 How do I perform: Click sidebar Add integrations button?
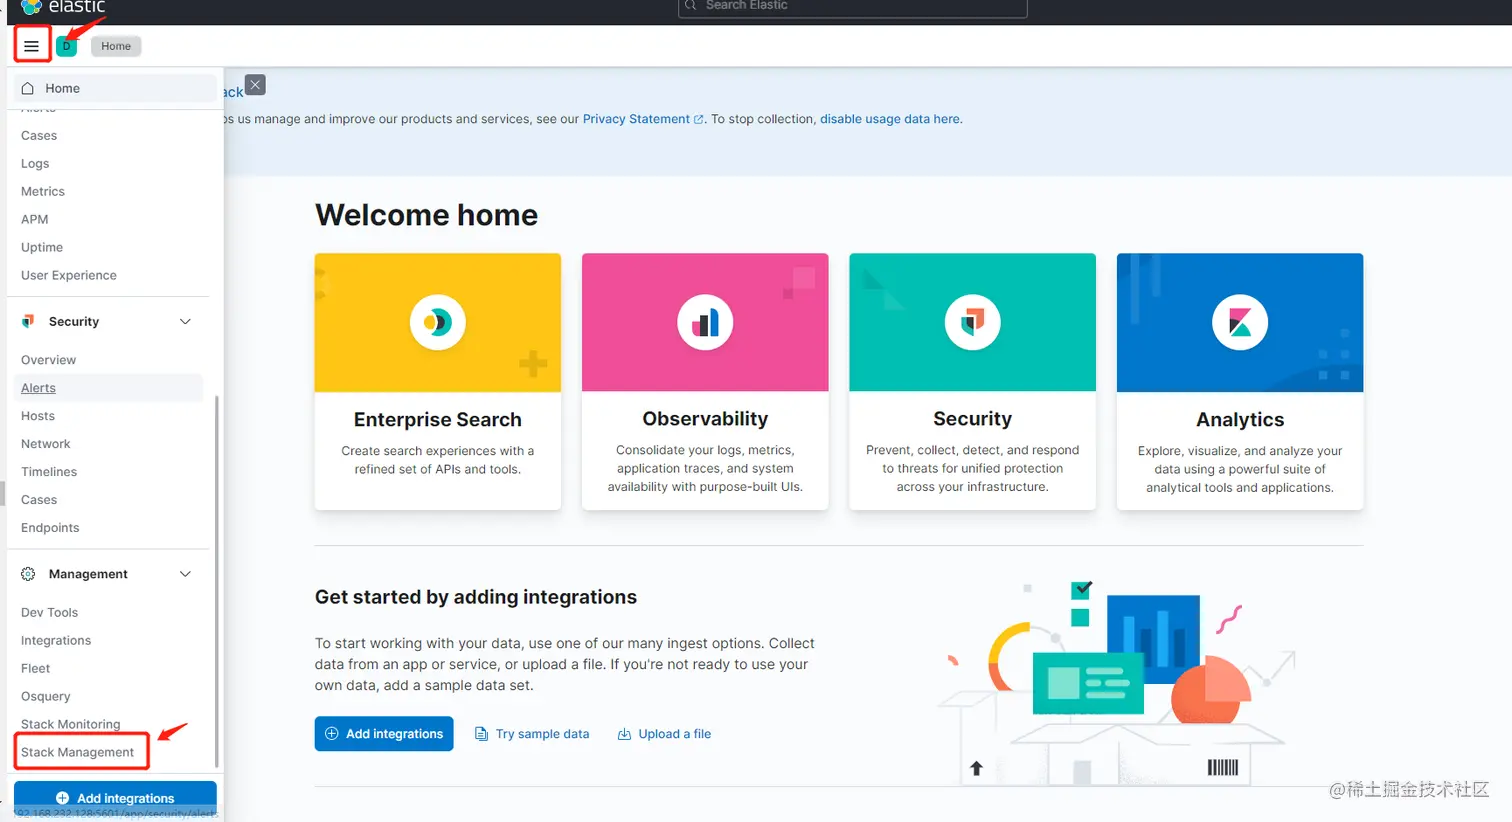tap(115, 798)
